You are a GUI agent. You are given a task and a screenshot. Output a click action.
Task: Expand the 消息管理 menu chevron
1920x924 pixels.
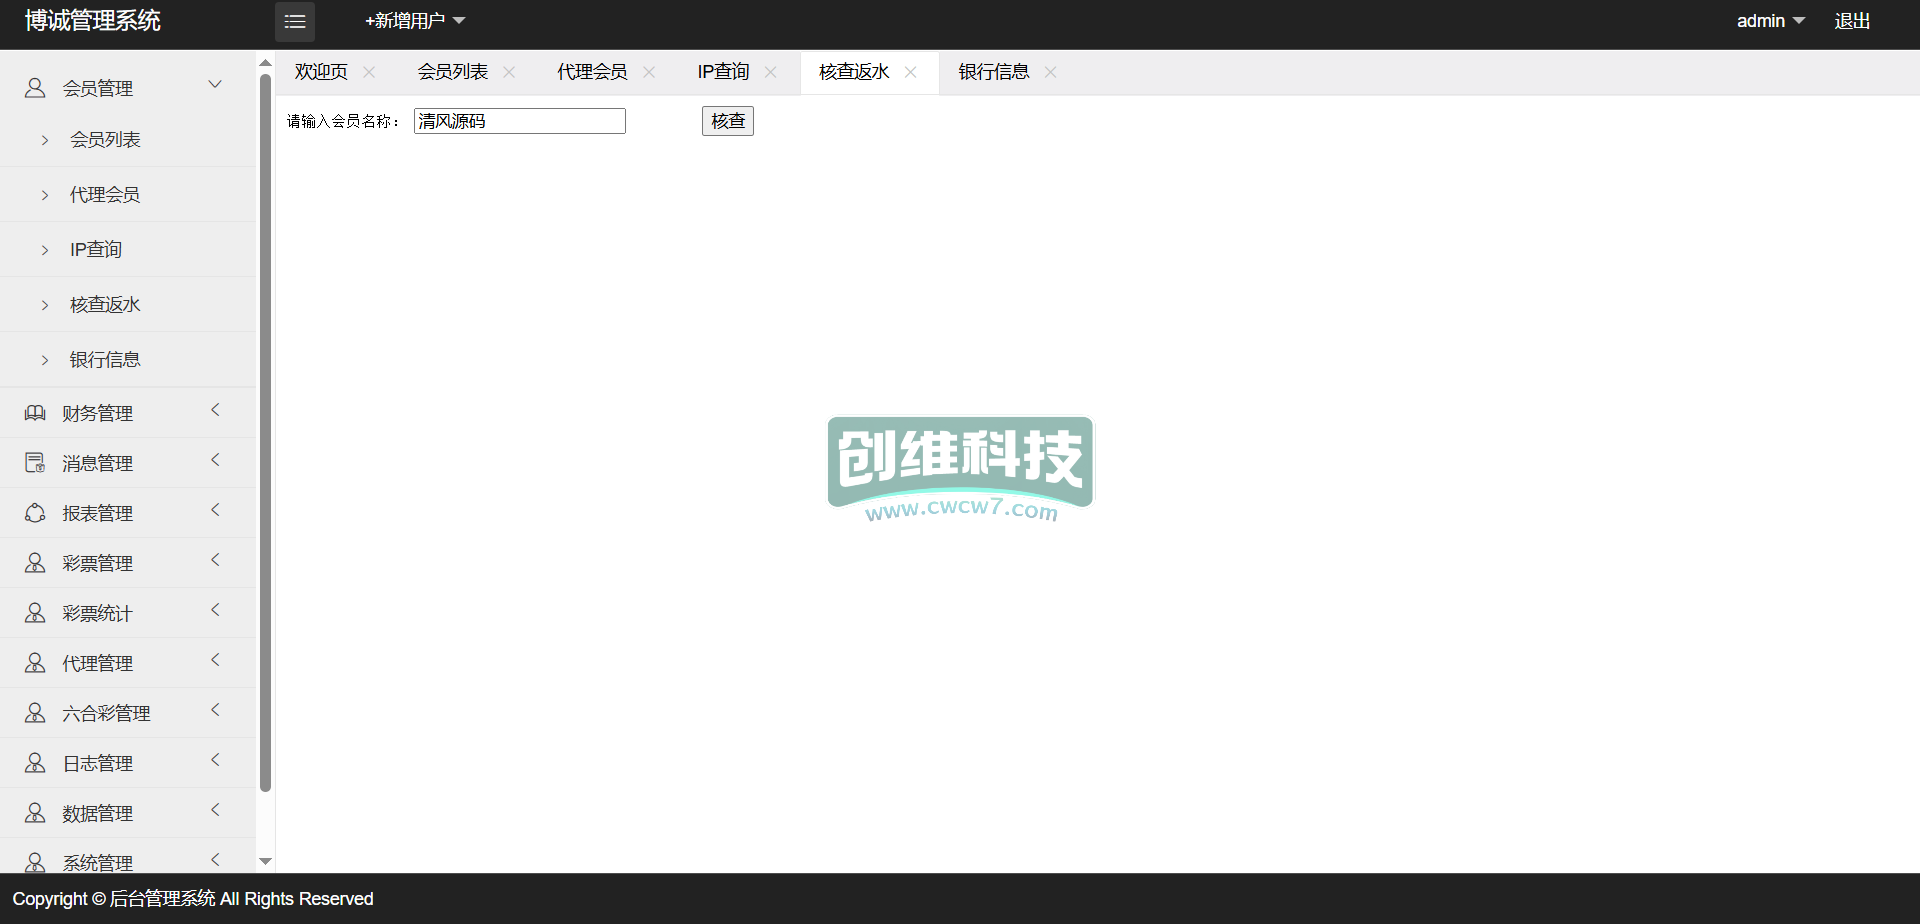coord(215,460)
